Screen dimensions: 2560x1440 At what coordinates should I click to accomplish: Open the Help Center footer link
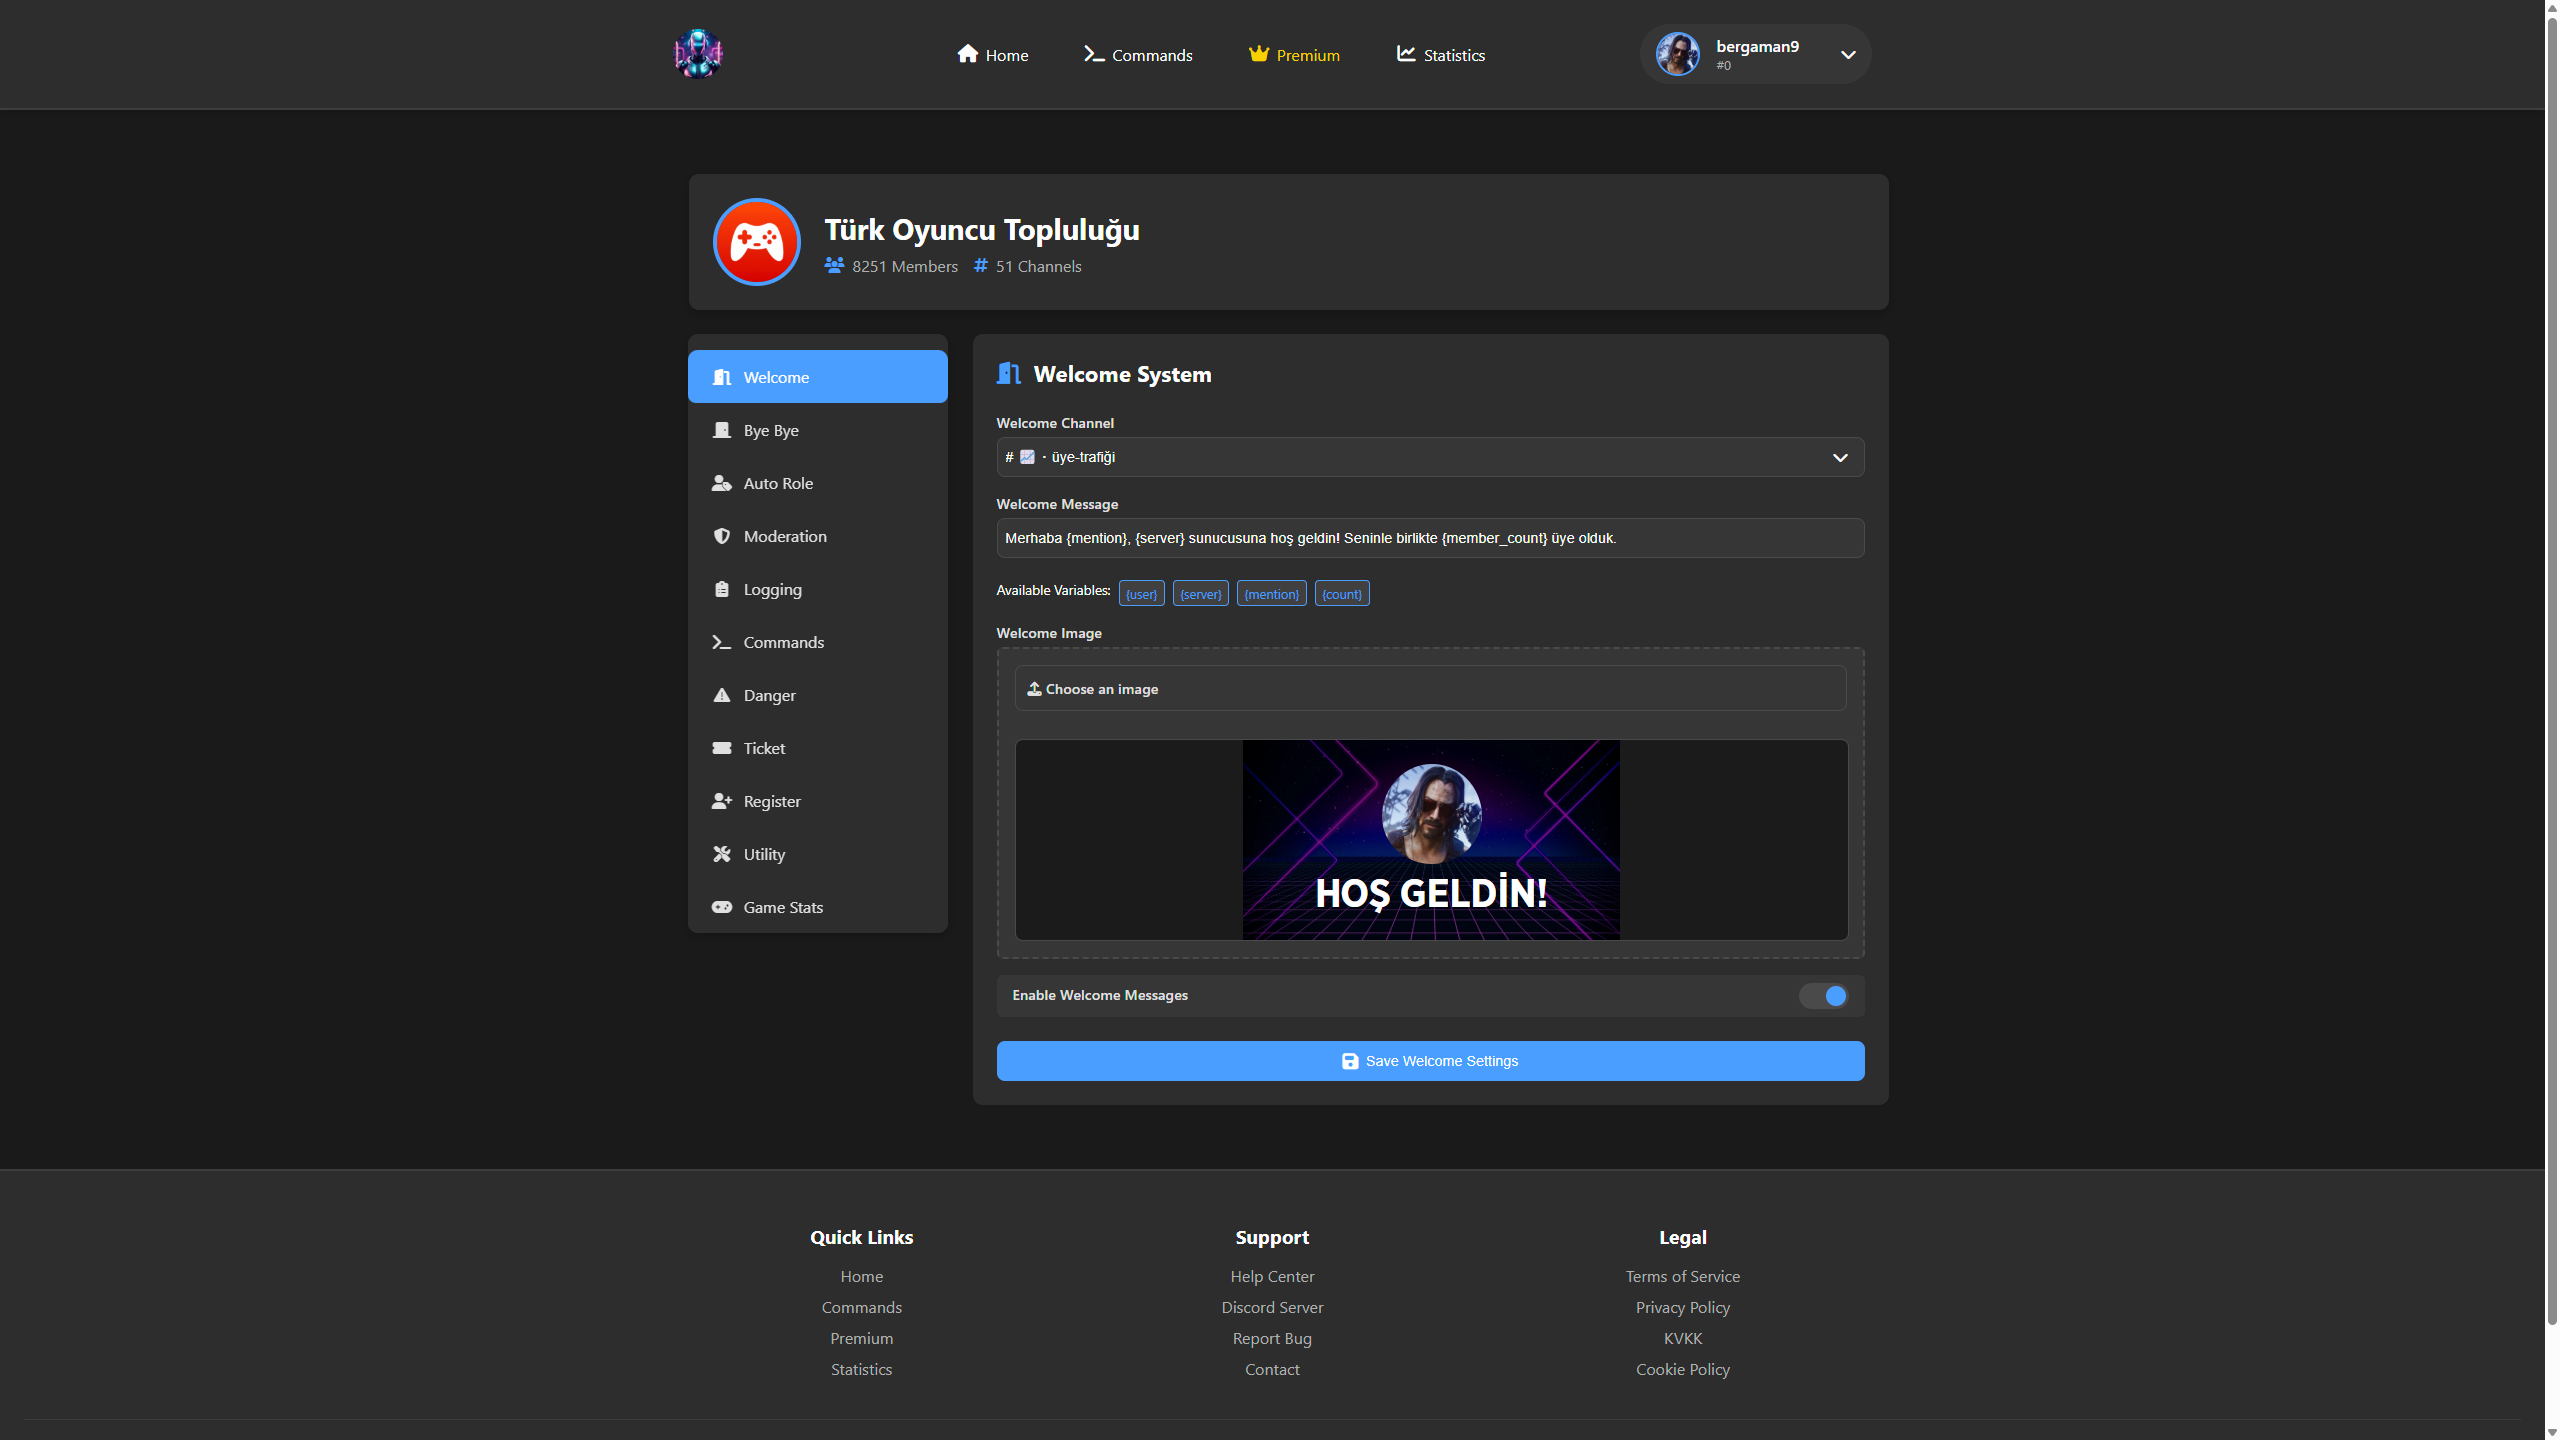(1272, 1276)
